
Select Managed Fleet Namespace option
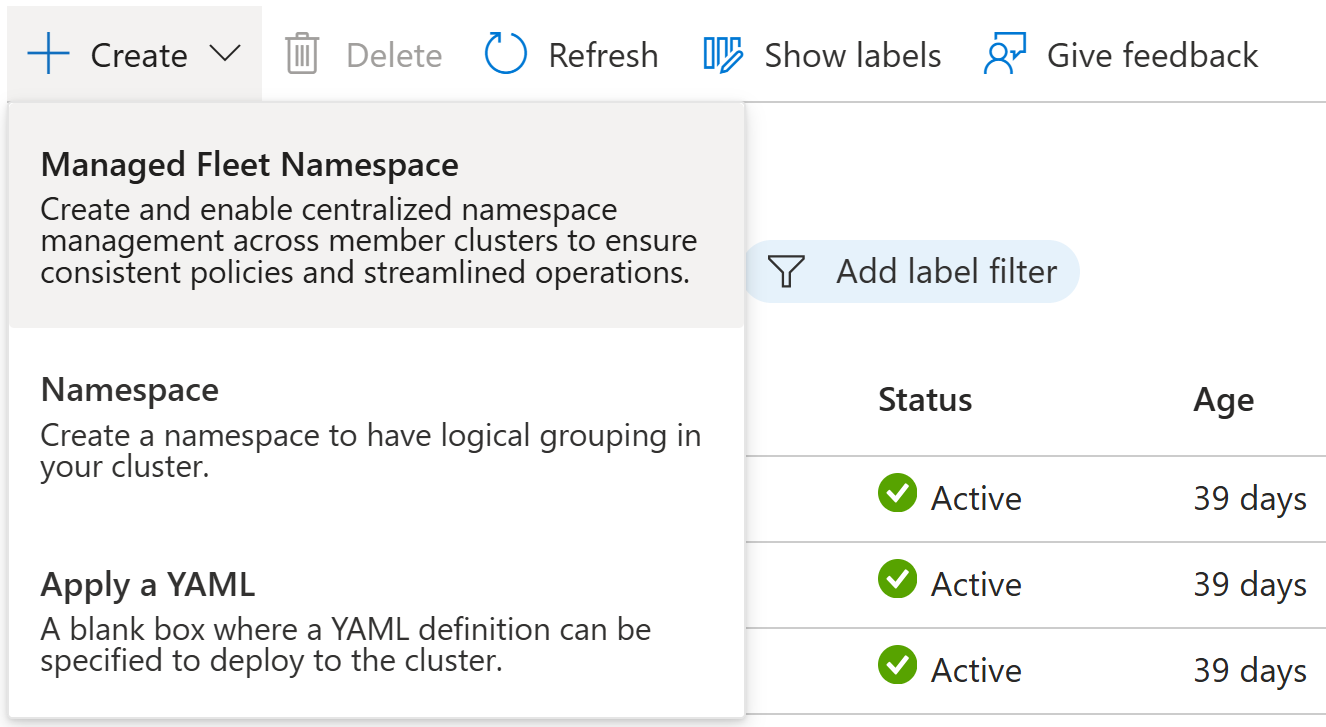tap(250, 165)
